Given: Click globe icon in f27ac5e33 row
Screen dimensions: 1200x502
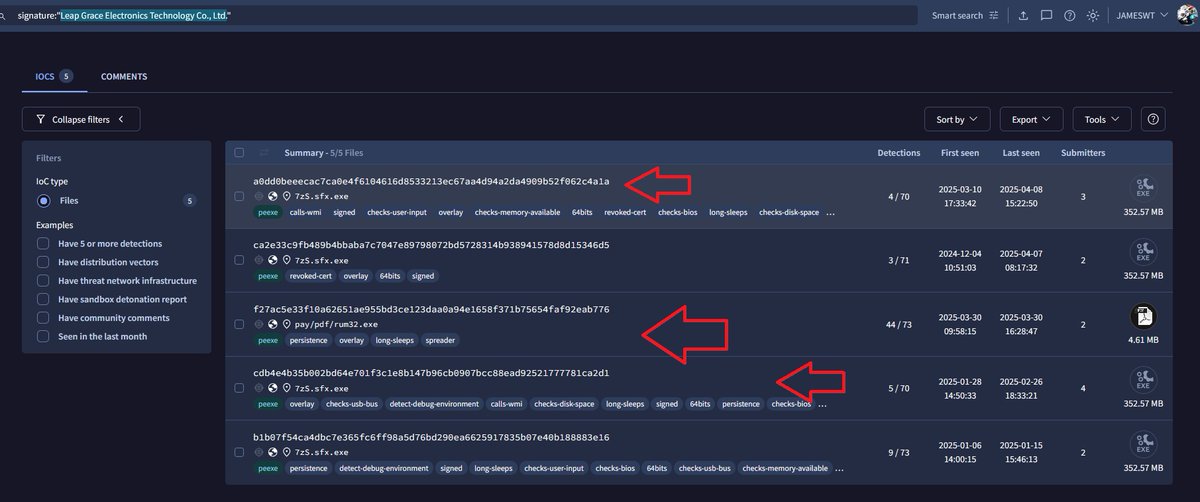Looking at the screenshot, I should 272,325.
